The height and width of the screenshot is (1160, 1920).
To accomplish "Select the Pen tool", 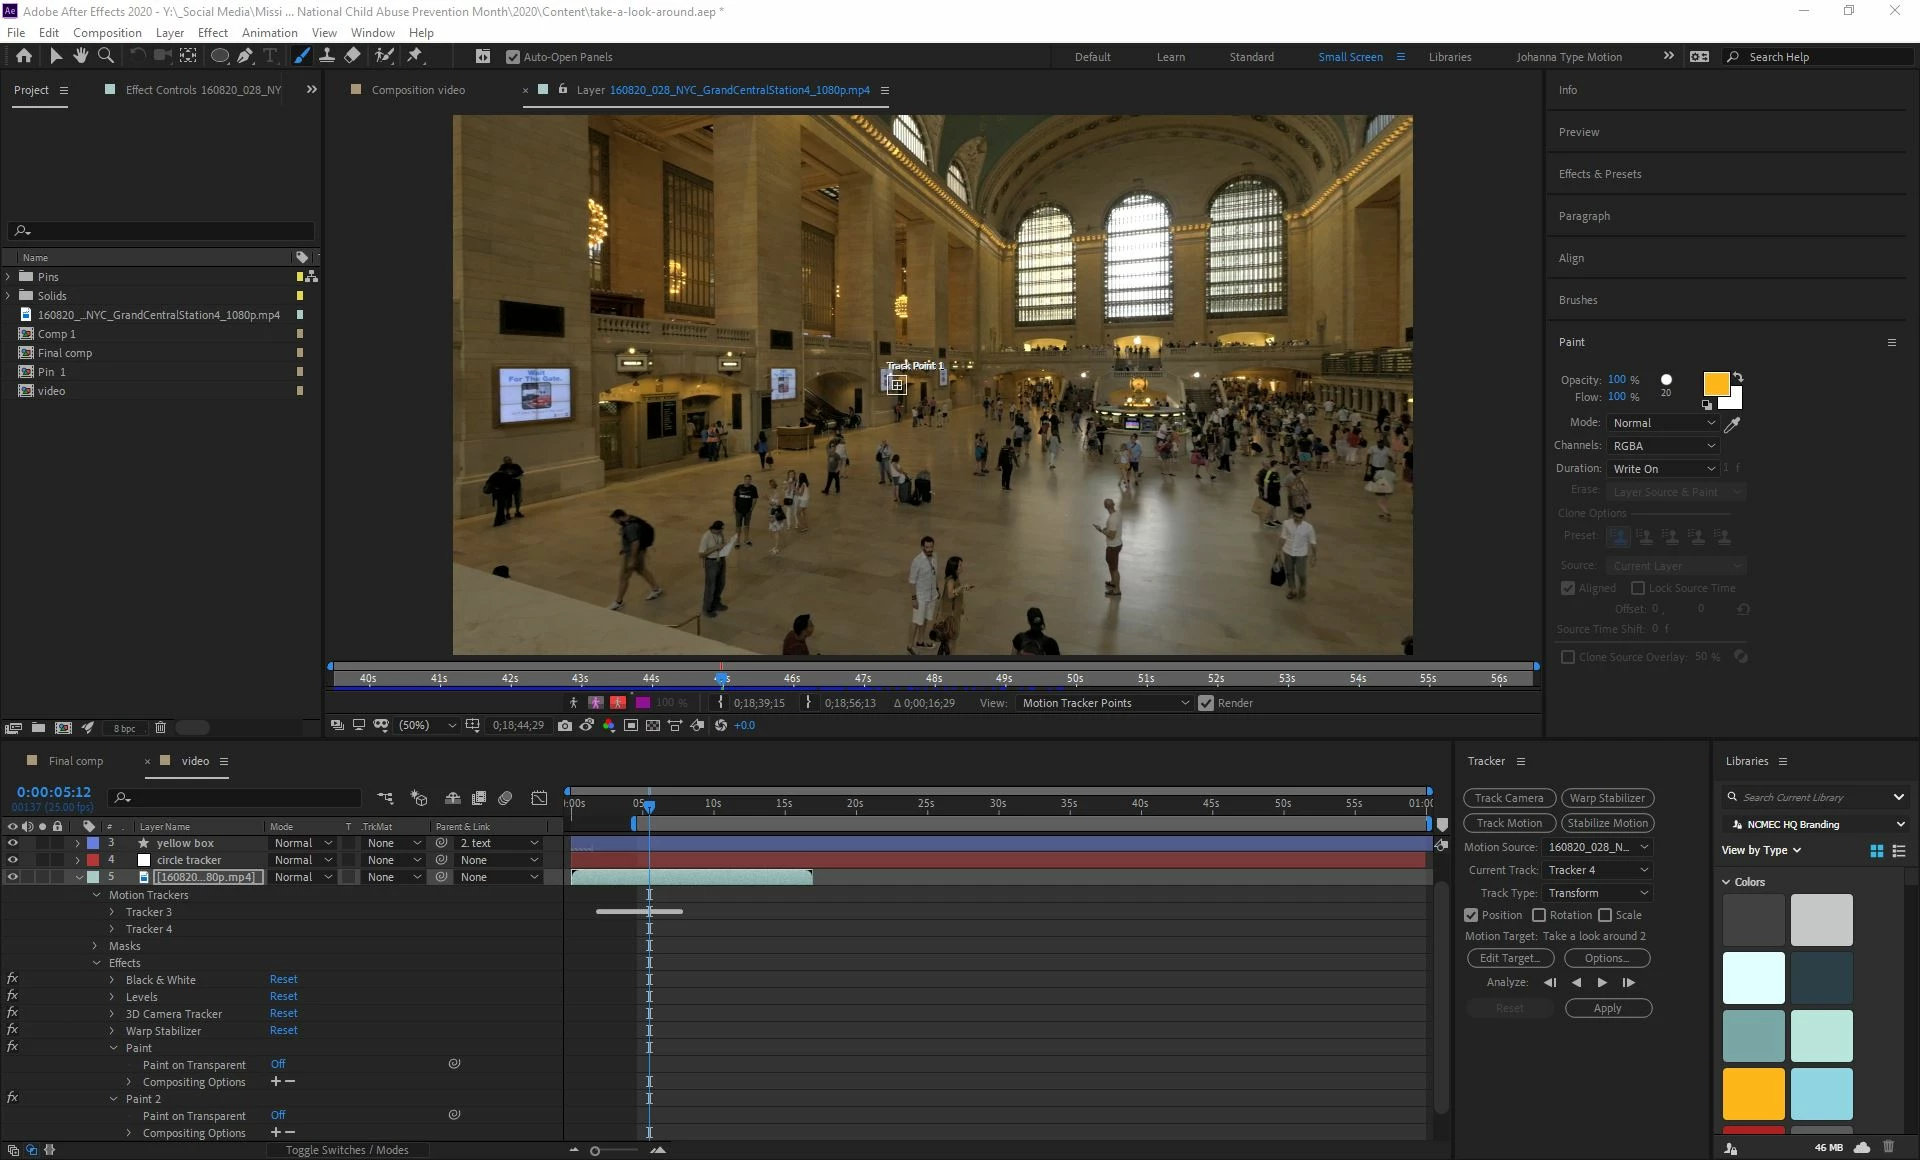I will [x=245, y=56].
